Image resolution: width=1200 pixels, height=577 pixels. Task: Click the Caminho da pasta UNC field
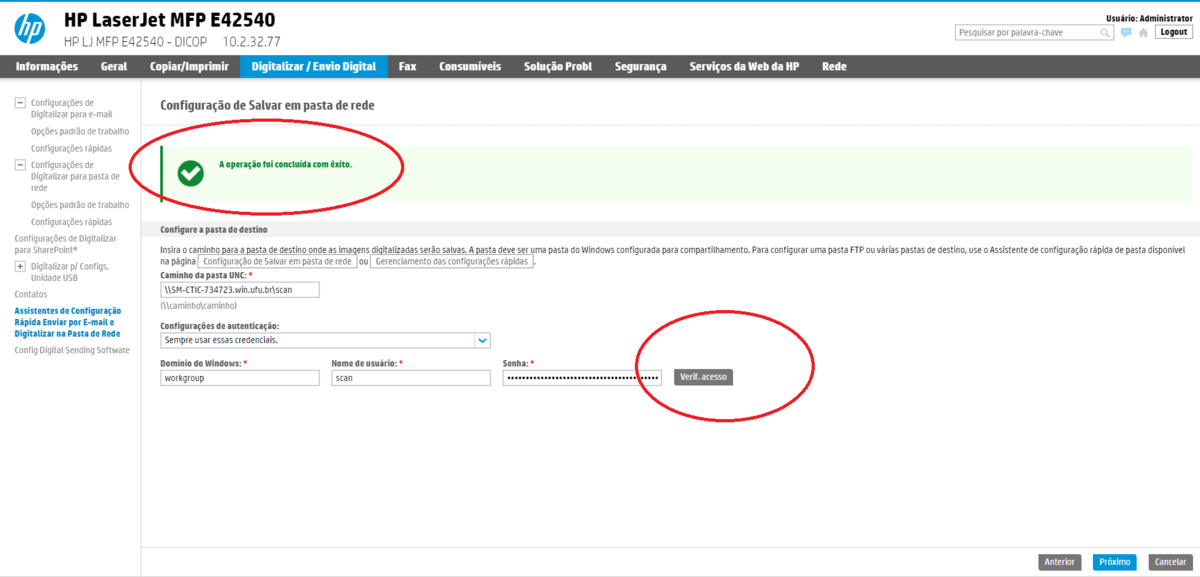tap(239, 290)
